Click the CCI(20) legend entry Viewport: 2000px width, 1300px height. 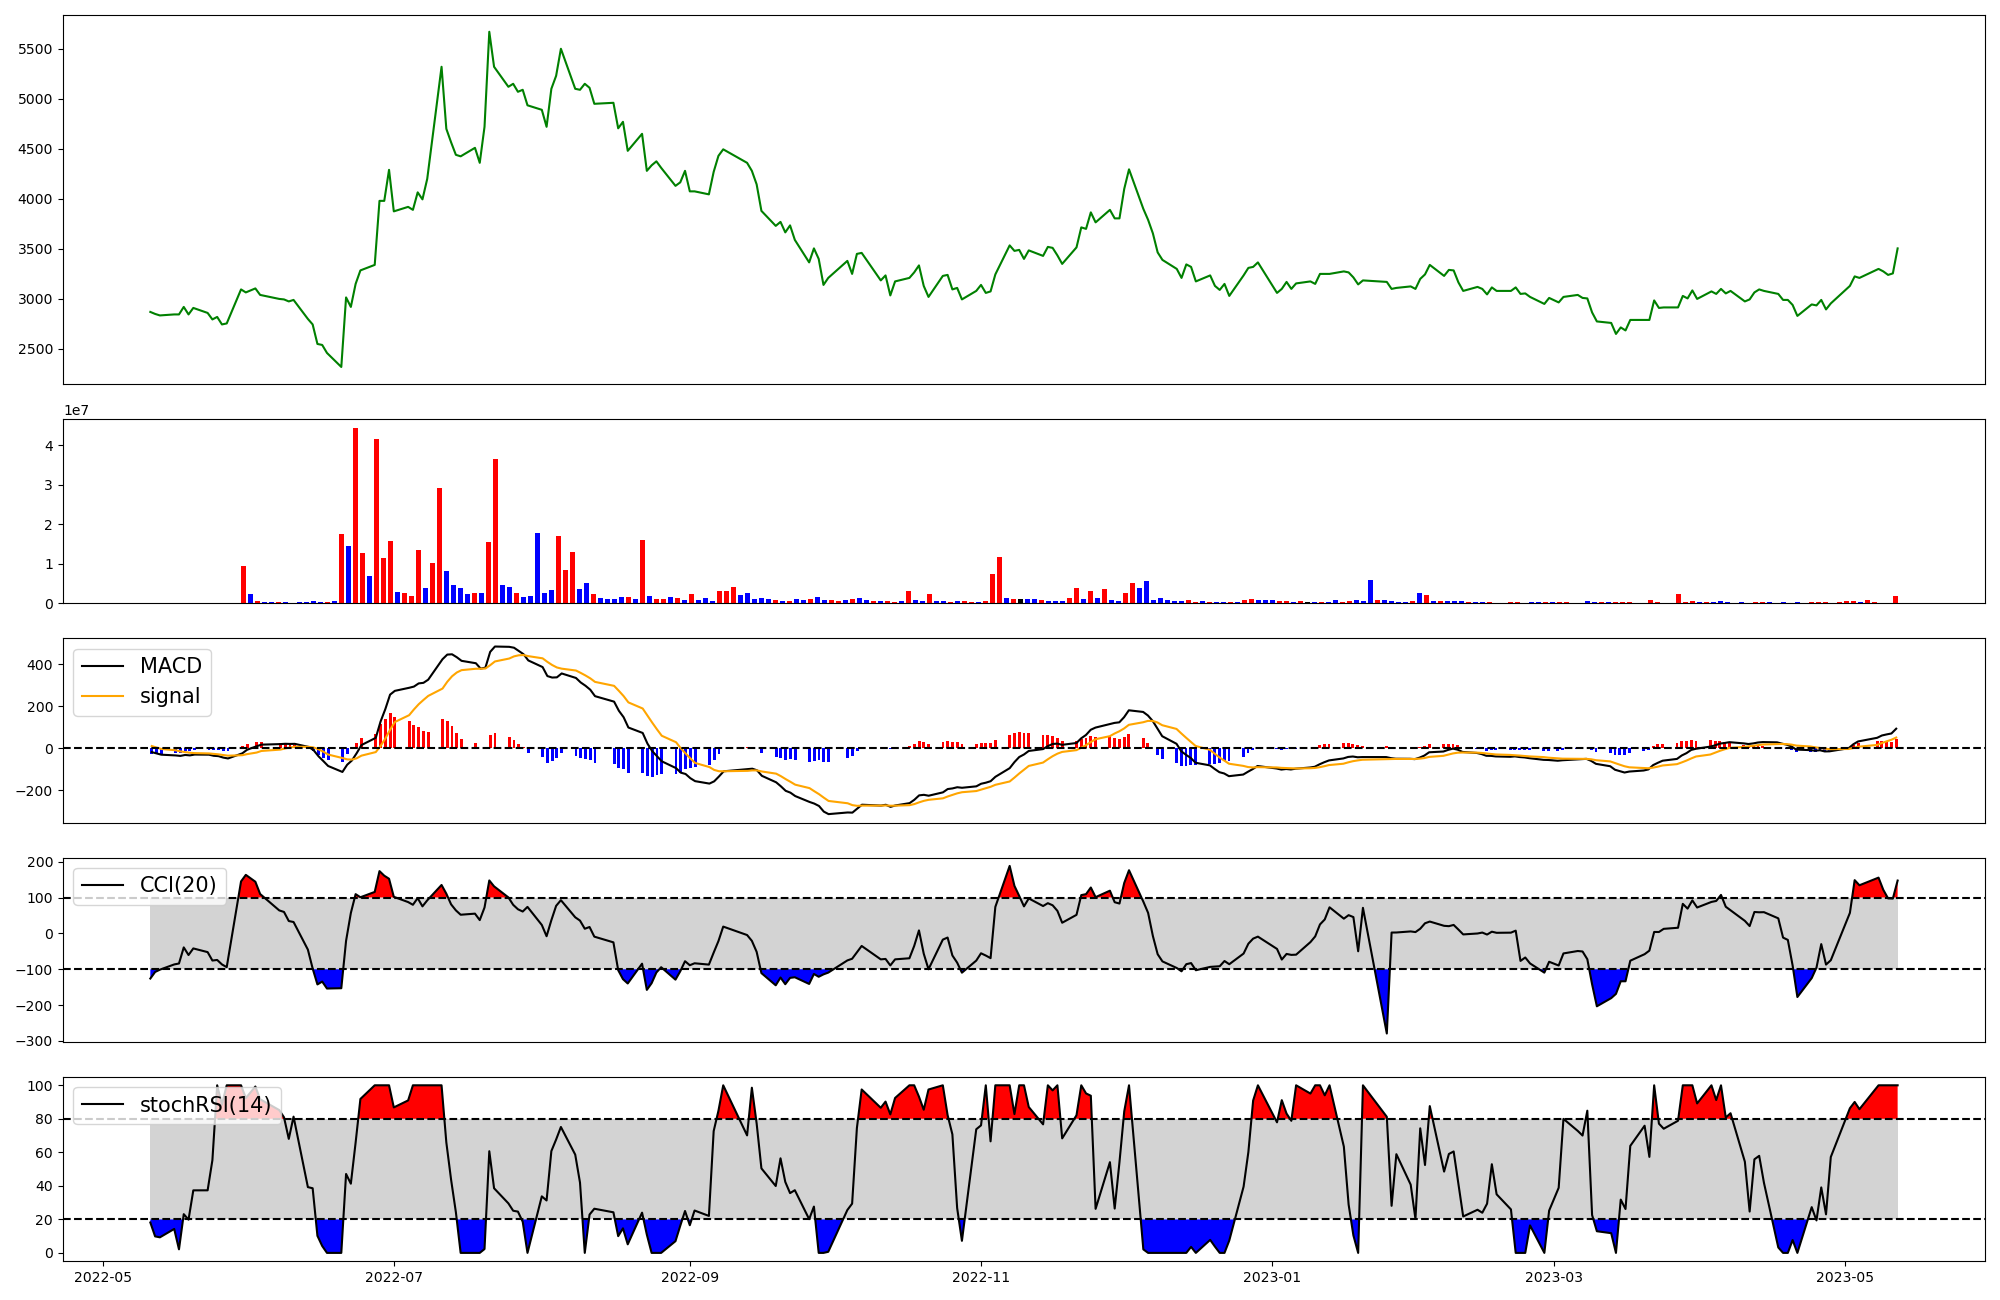click(177, 885)
